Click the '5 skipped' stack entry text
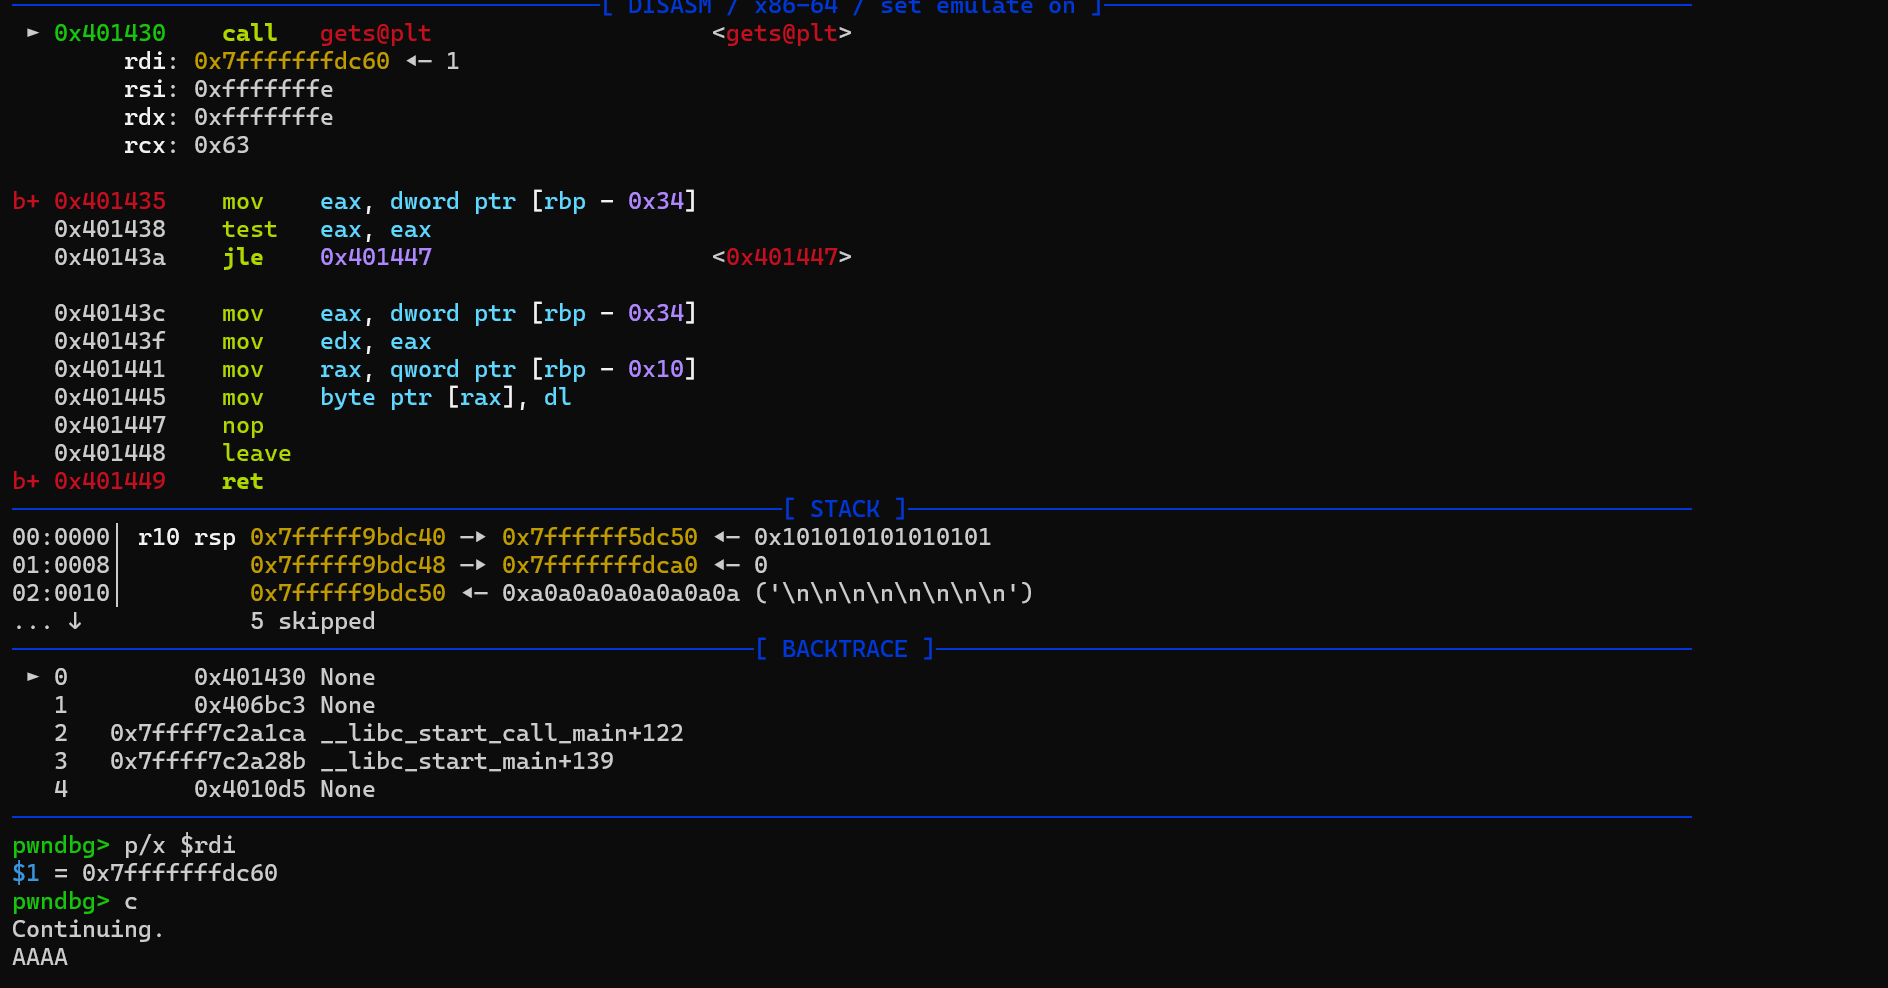This screenshot has height=988, width=1888. (312, 621)
